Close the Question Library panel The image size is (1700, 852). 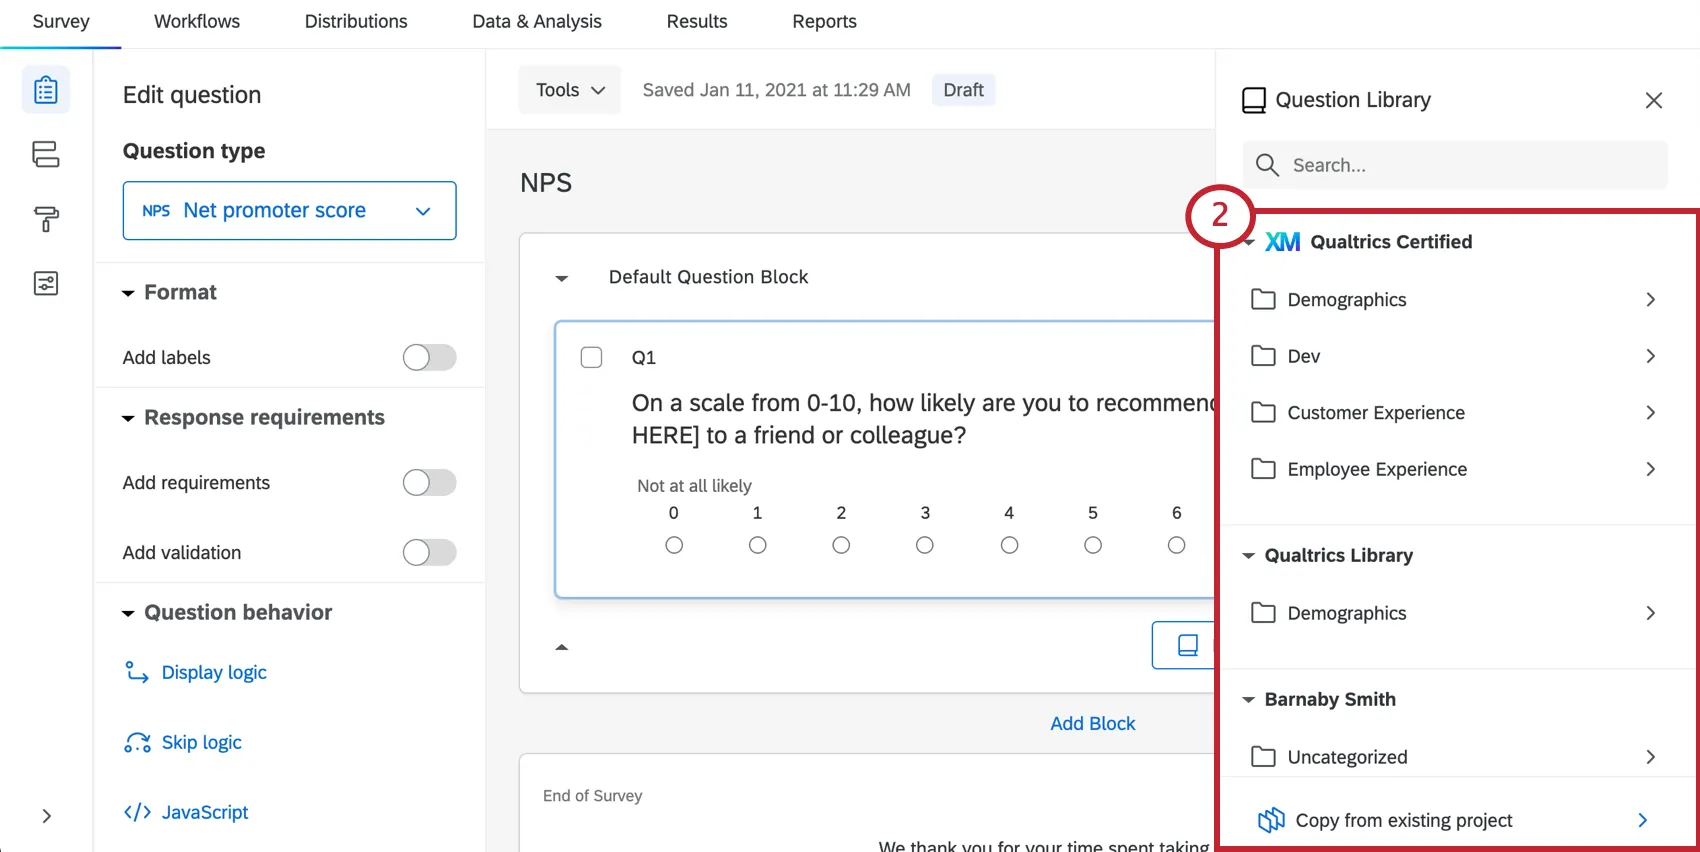[1653, 100]
